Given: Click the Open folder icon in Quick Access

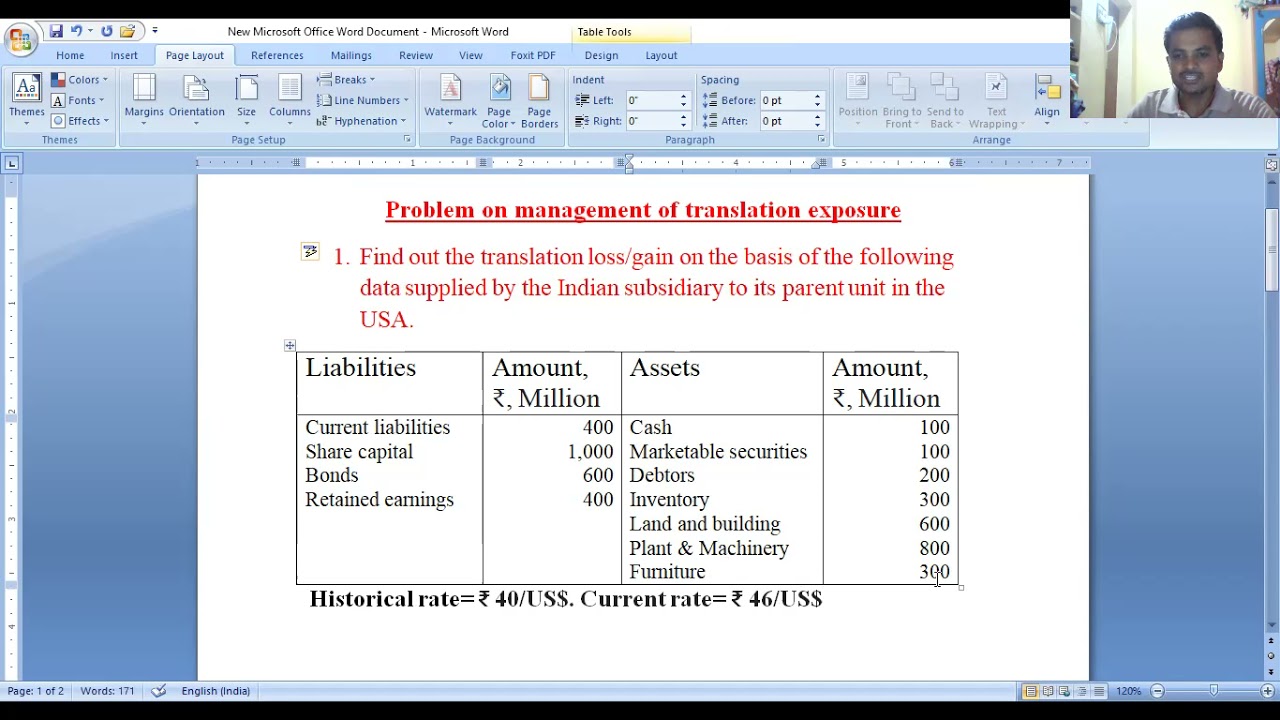Looking at the screenshot, I should pyautogui.click(x=127, y=32).
